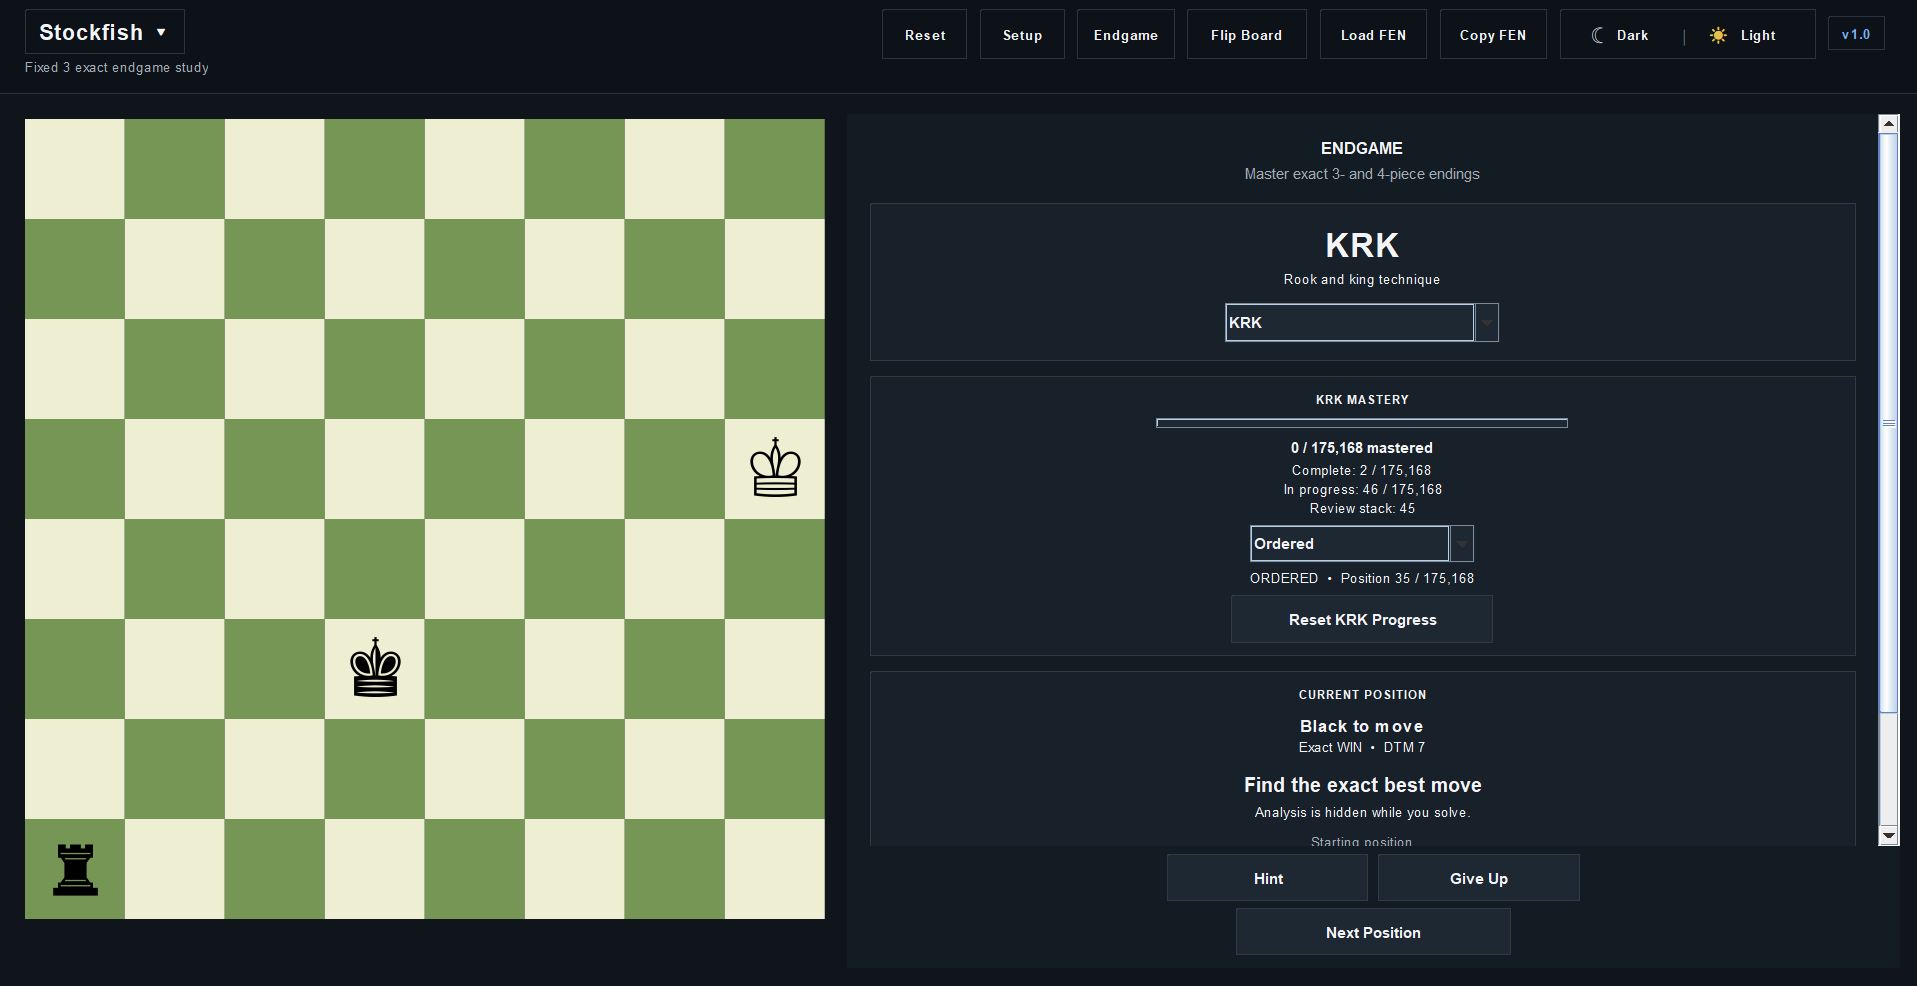This screenshot has width=1917, height=986.
Task: Go to the Next Position
Action: click(1373, 932)
